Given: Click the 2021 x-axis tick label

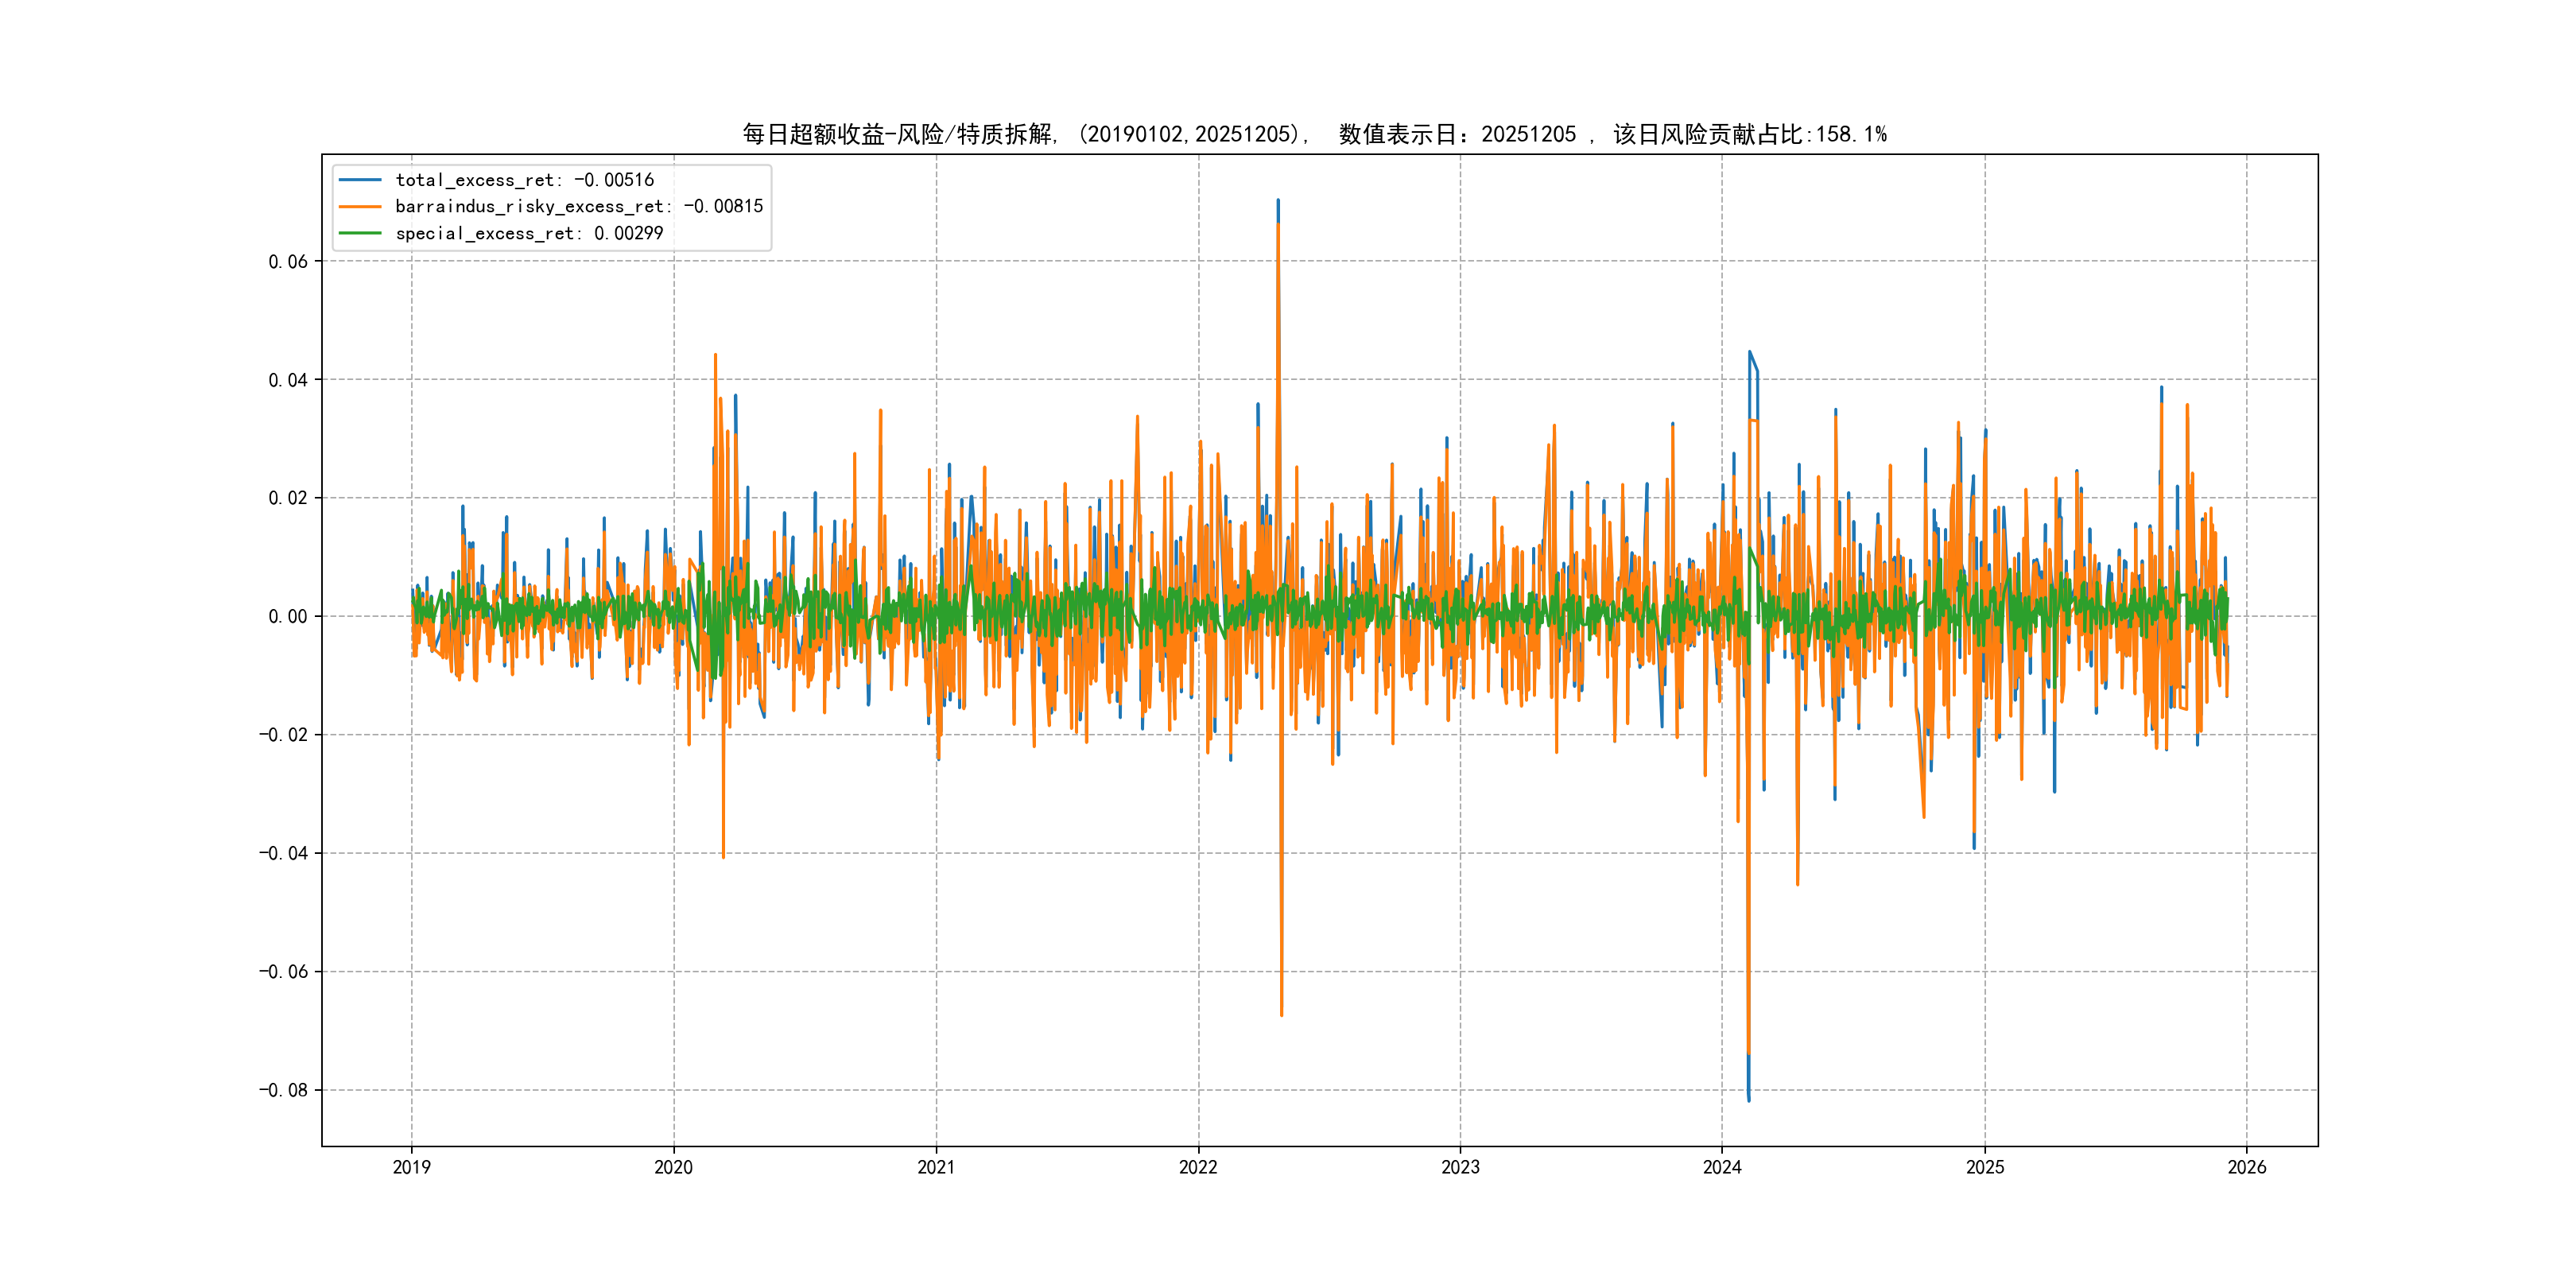Looking at the screenshot, I should coord(936,1167).
